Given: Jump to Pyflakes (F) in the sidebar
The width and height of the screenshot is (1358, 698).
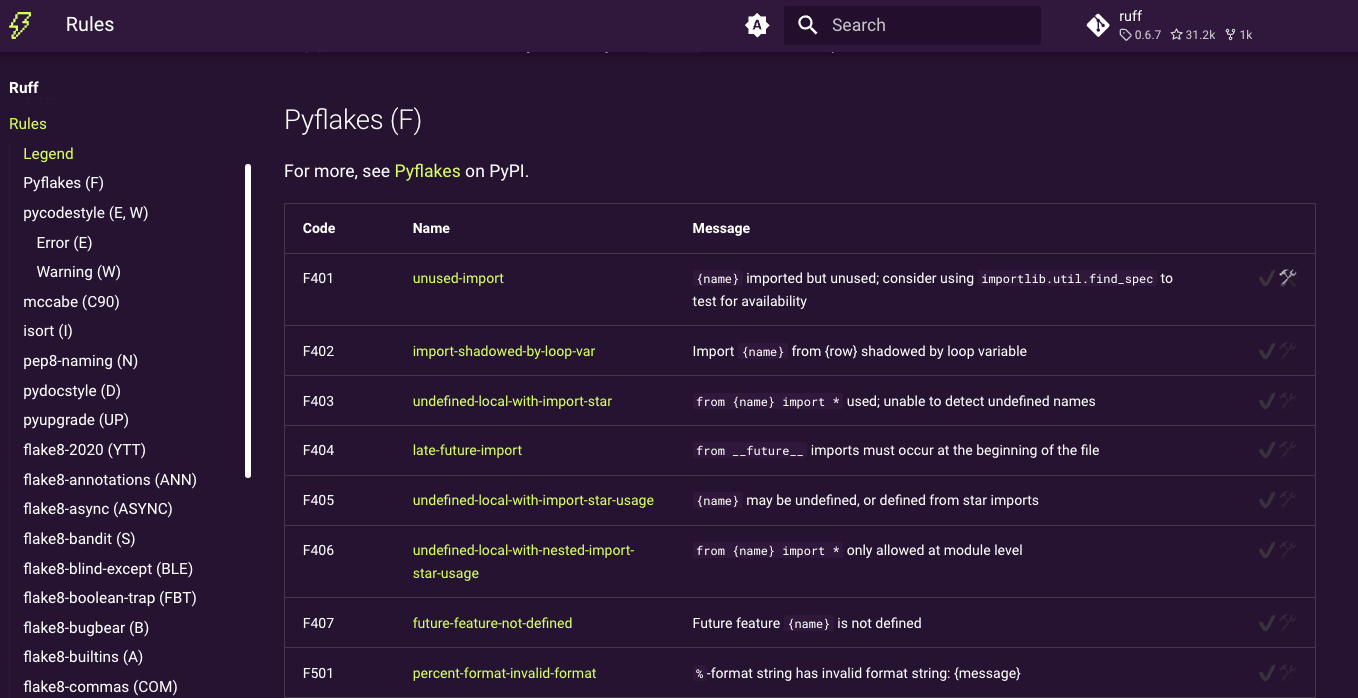Looking at the screenshot, I should tap(63, 183).
